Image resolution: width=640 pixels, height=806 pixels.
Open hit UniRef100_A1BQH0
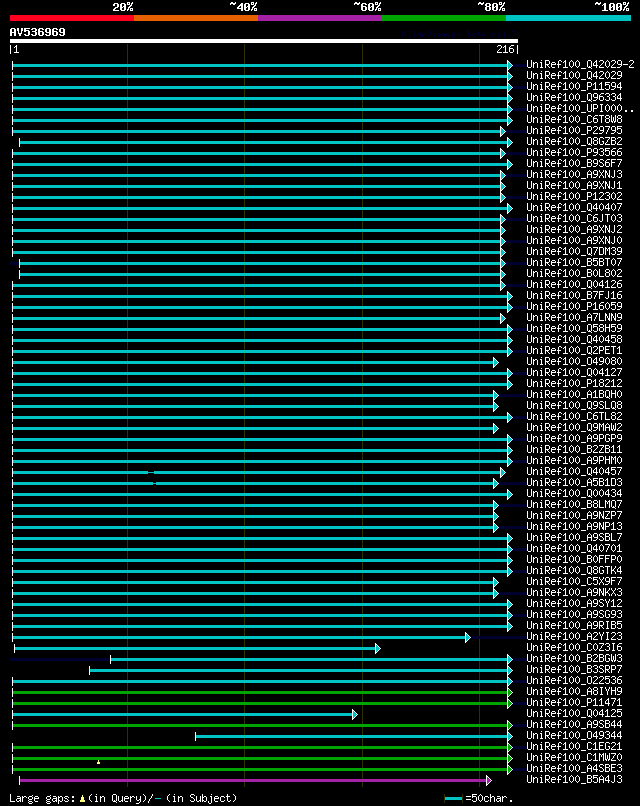574,394
